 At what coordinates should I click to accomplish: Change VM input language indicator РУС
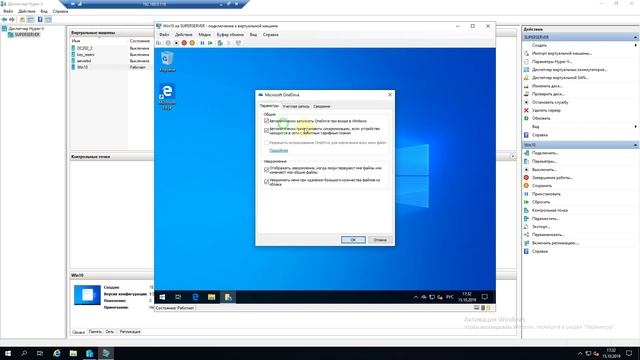coord(449,297)
